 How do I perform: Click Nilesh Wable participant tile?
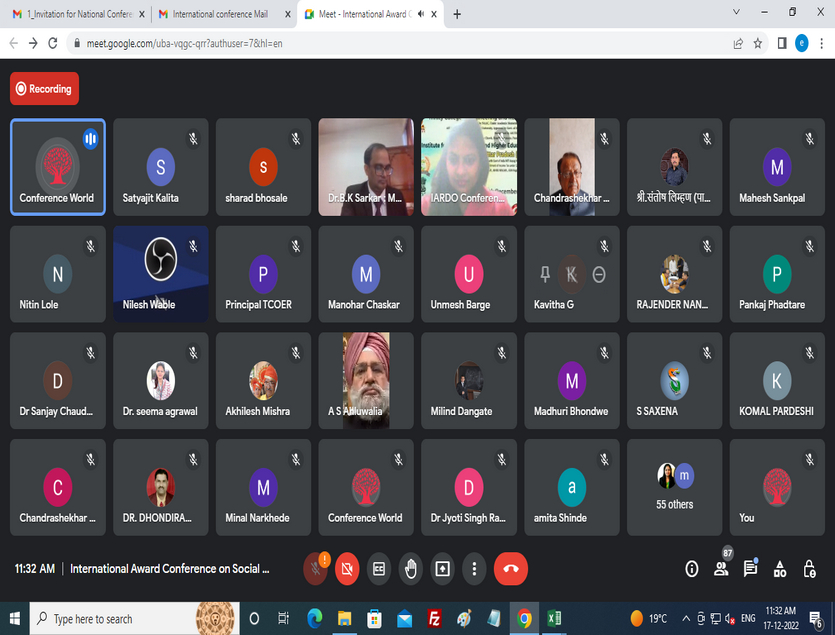click(160, 274)
